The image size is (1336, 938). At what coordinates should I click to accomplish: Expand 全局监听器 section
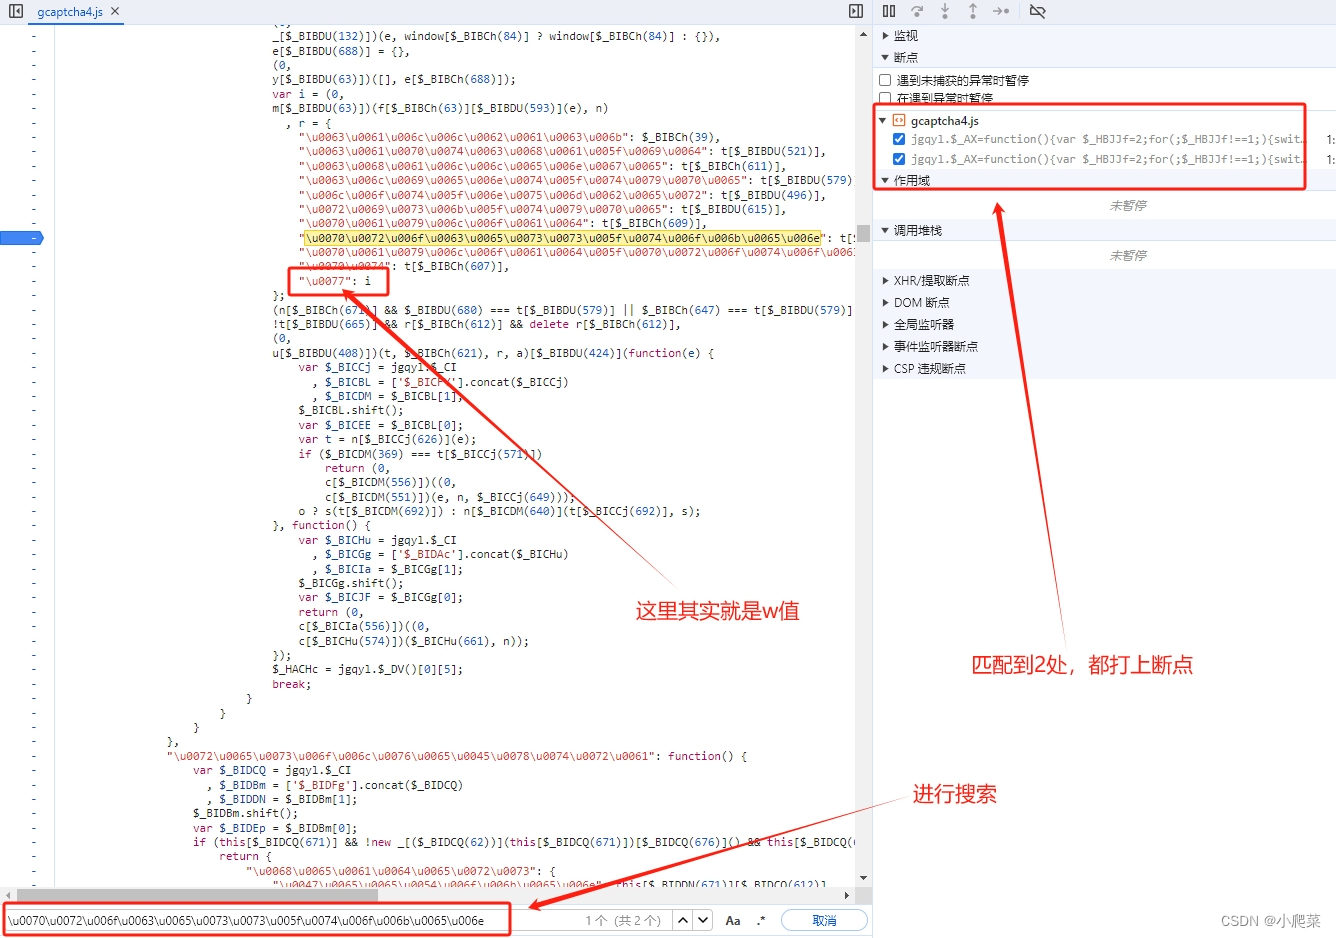pos(885,324)
